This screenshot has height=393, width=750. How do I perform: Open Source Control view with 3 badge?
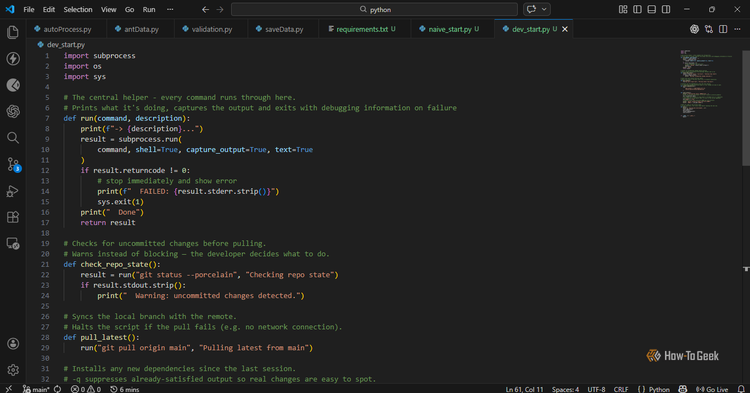[13, 164]
